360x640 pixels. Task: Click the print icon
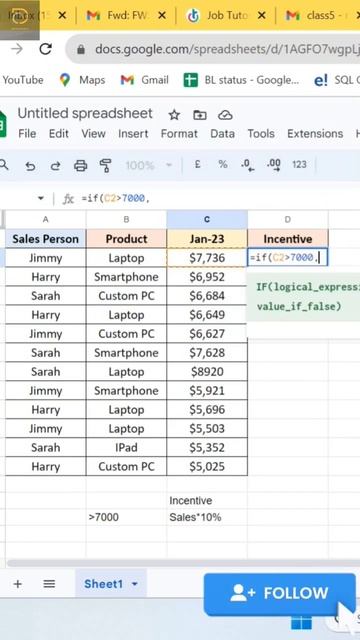click(x=80, y=165)
